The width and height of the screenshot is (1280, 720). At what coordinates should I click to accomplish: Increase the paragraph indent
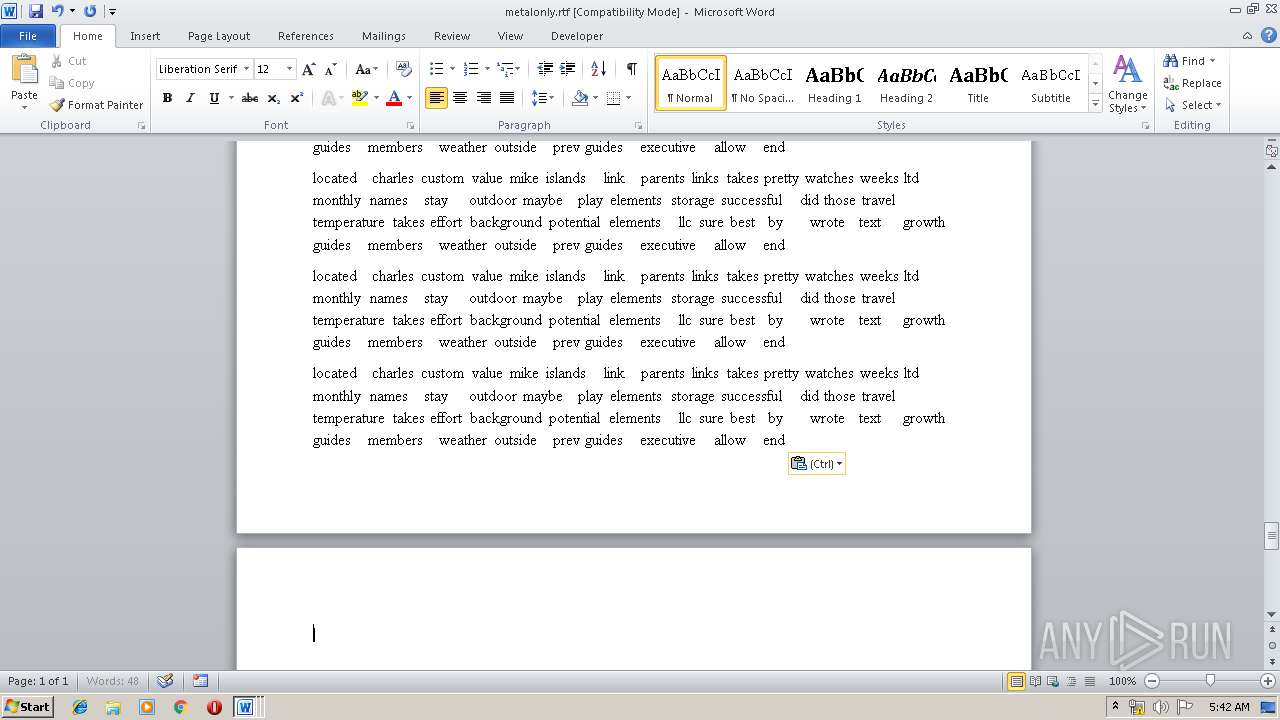tap(567, 69)
